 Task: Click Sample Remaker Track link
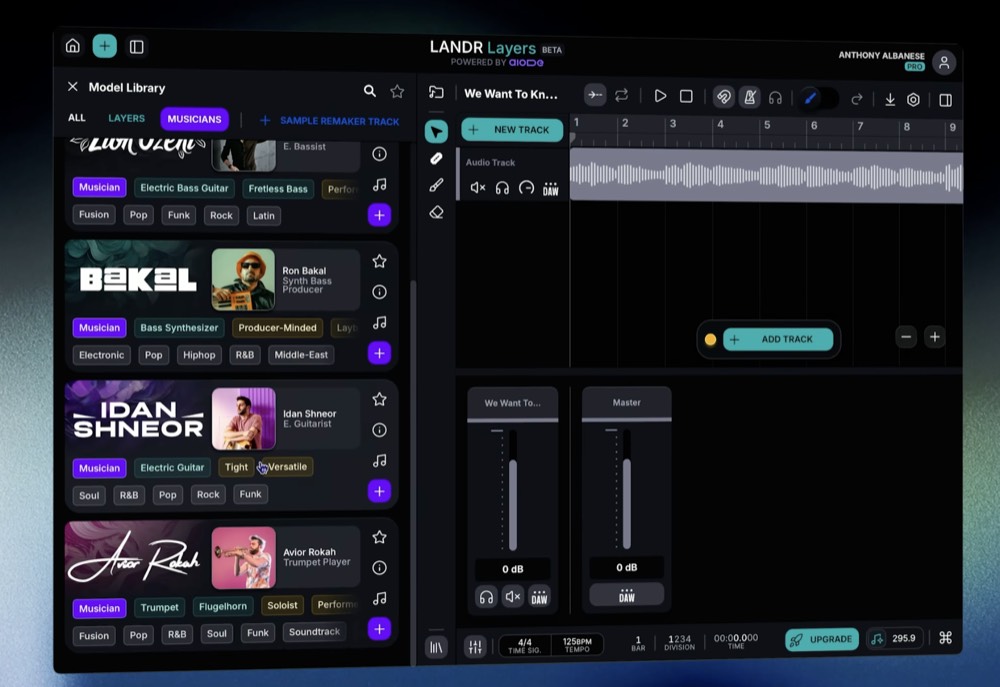[x=330, y=121]
